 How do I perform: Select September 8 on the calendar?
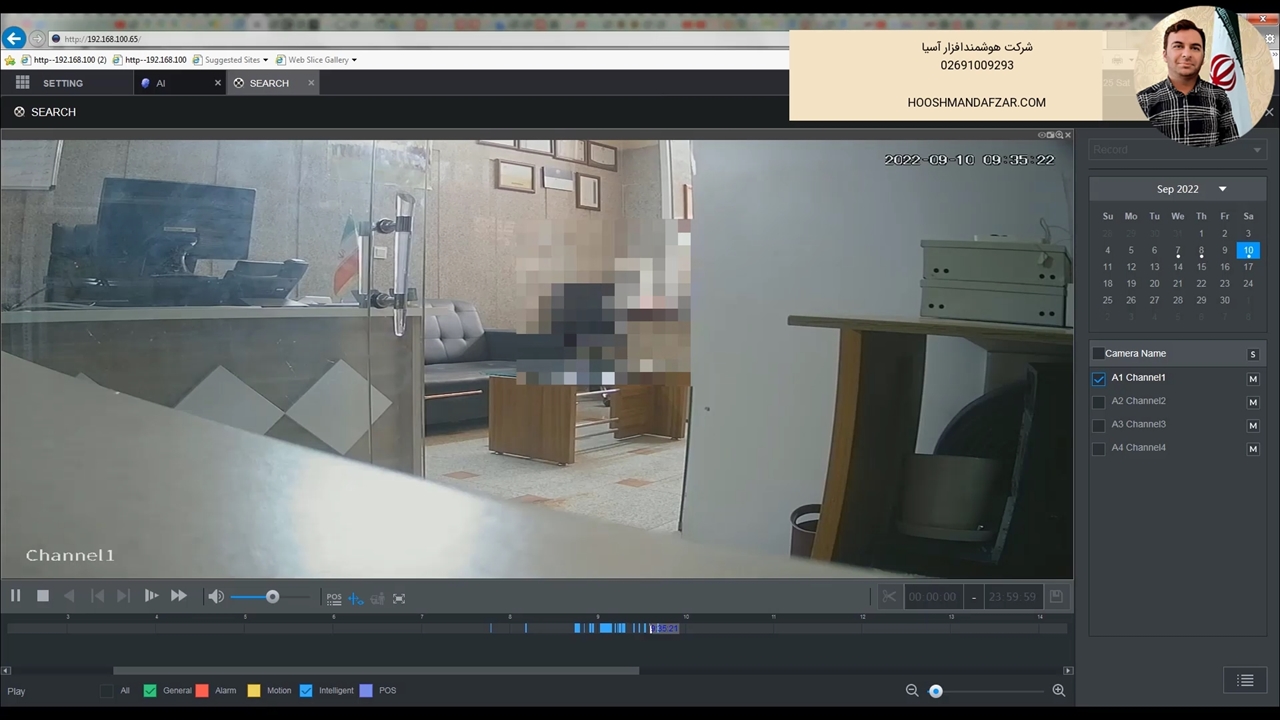click(x=1201, y=251)
